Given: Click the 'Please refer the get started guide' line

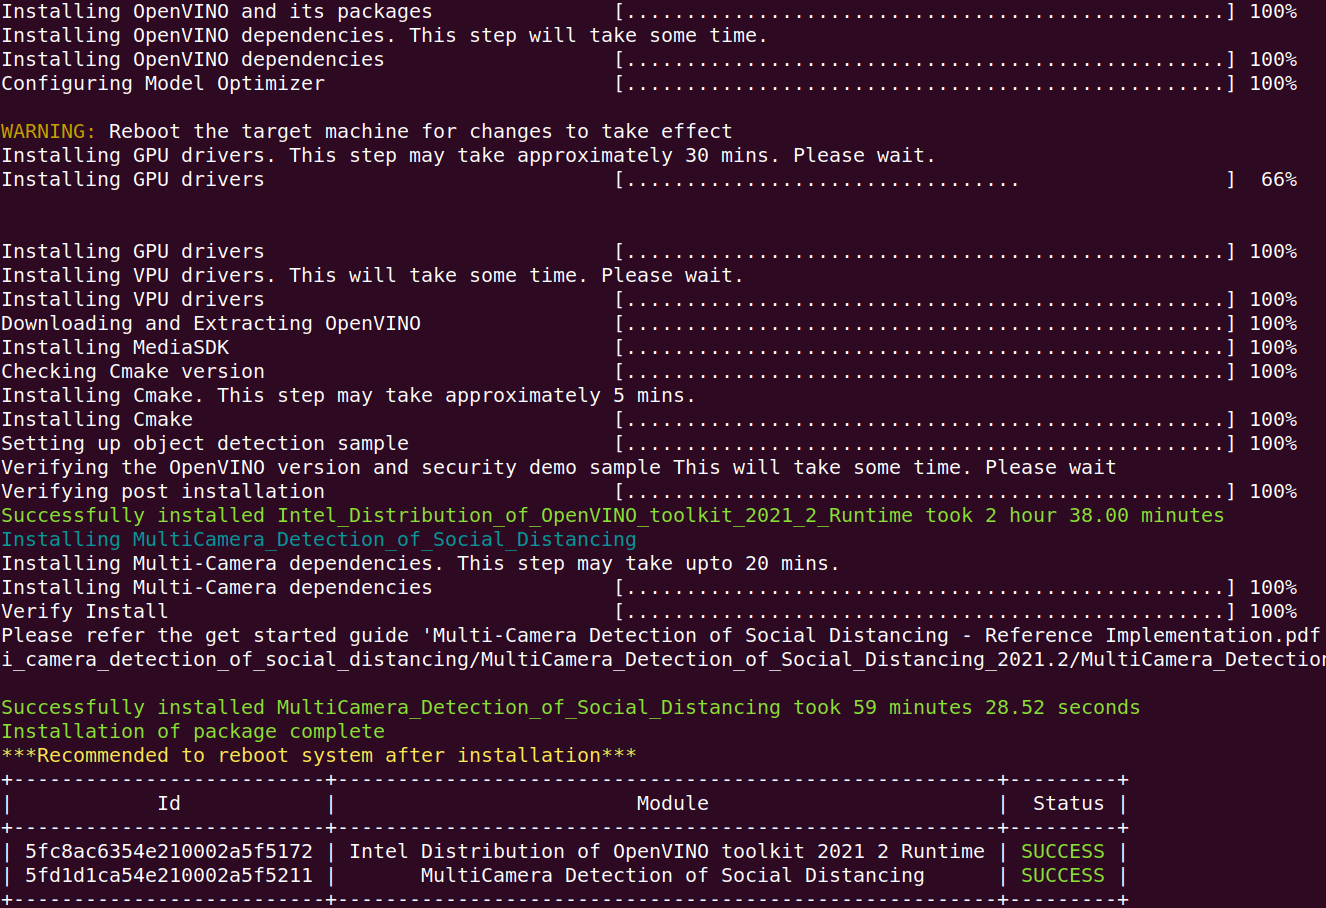Looking at the screenshot, I should pos(661,636).
